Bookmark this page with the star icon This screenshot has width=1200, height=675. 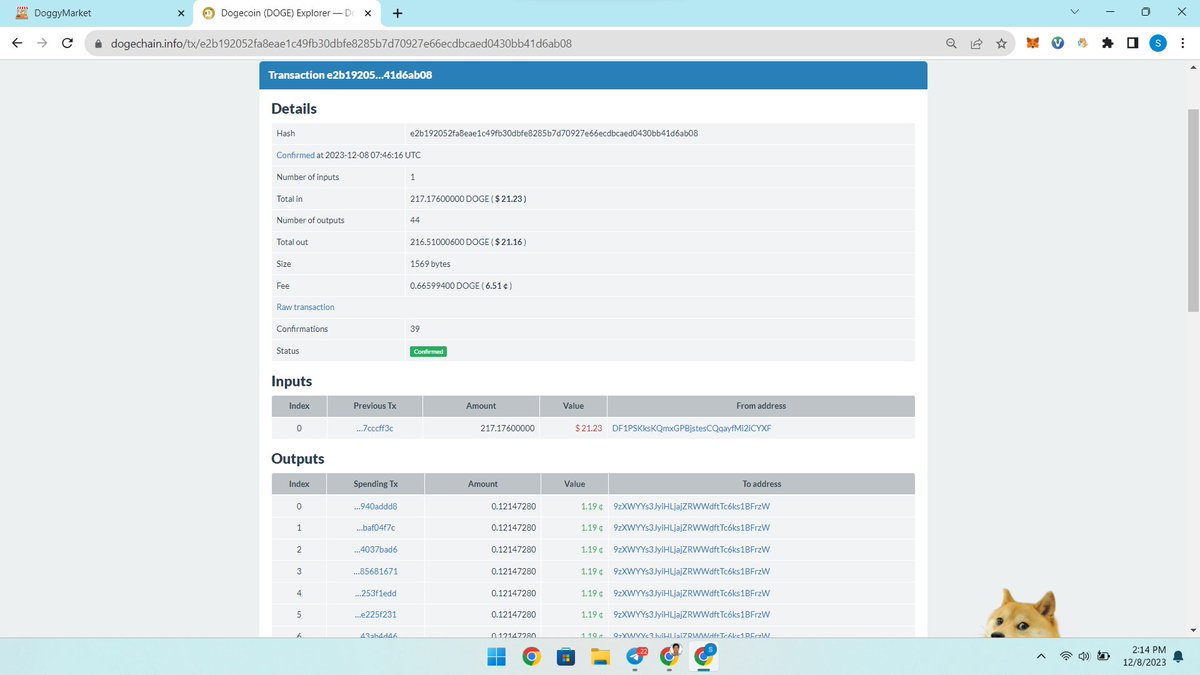1001,44
